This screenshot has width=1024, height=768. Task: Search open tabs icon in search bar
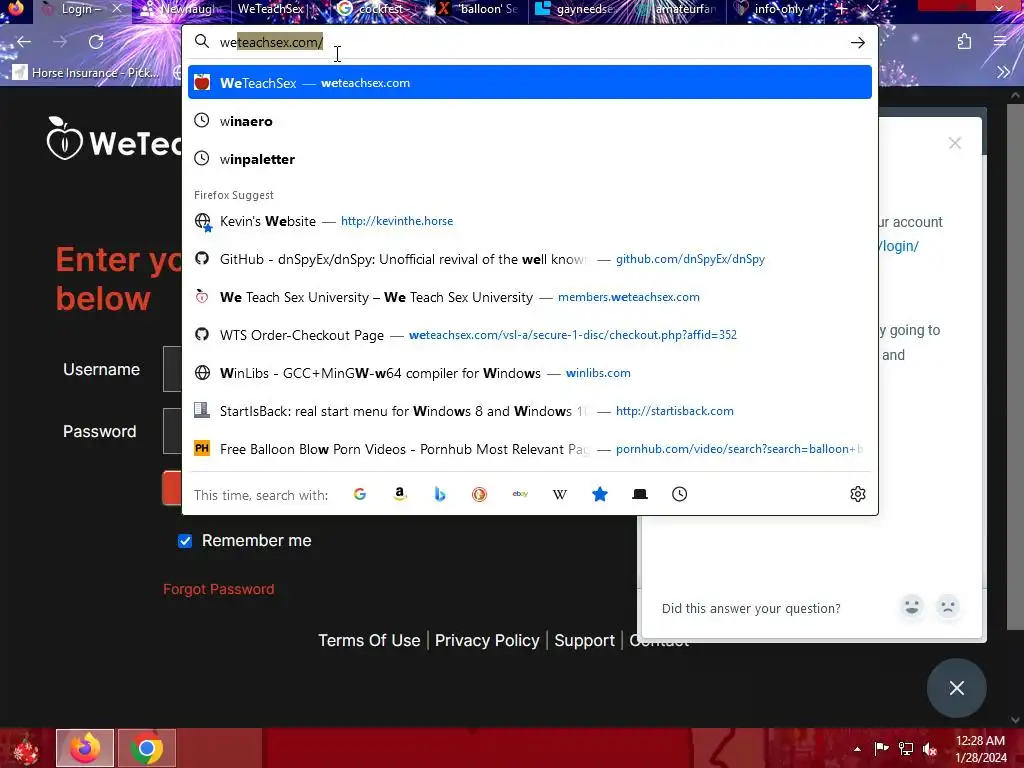pos(640,494)
